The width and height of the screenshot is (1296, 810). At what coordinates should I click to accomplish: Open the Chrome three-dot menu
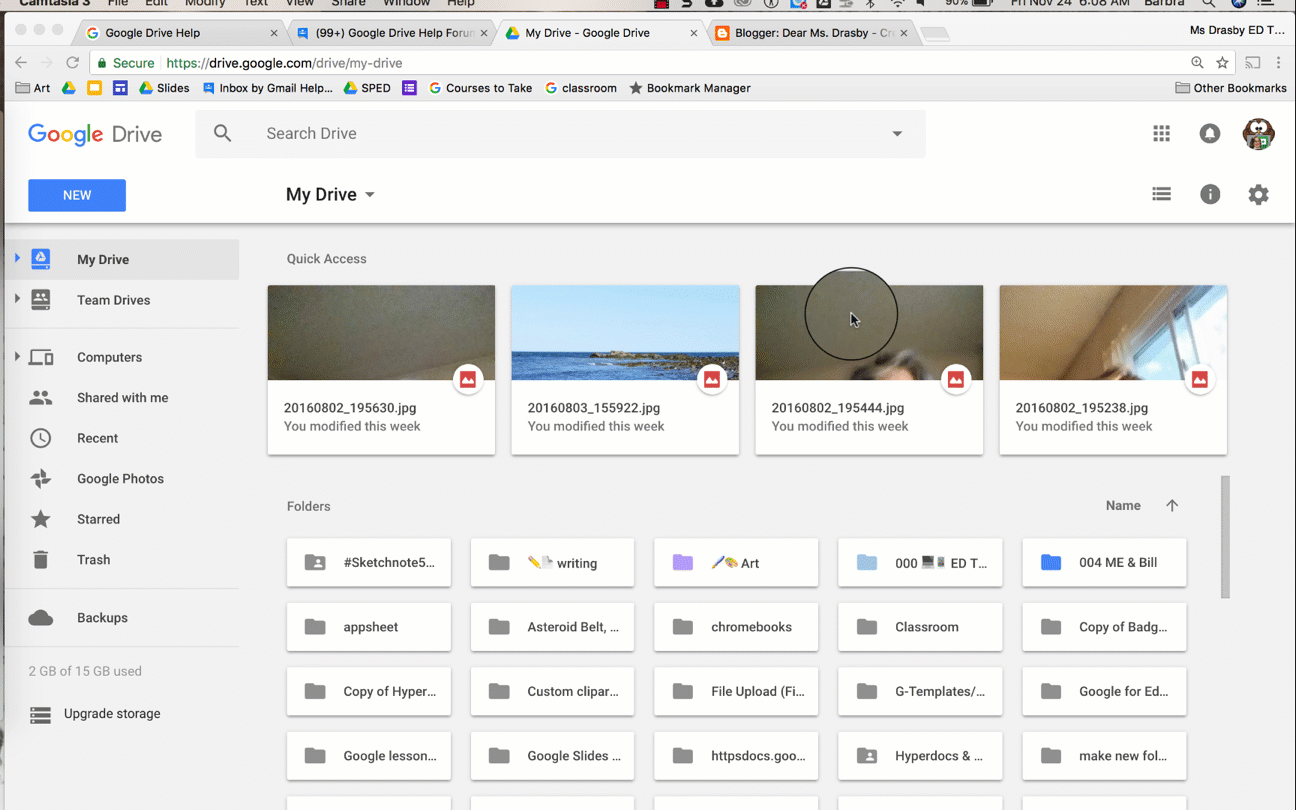1278,62
